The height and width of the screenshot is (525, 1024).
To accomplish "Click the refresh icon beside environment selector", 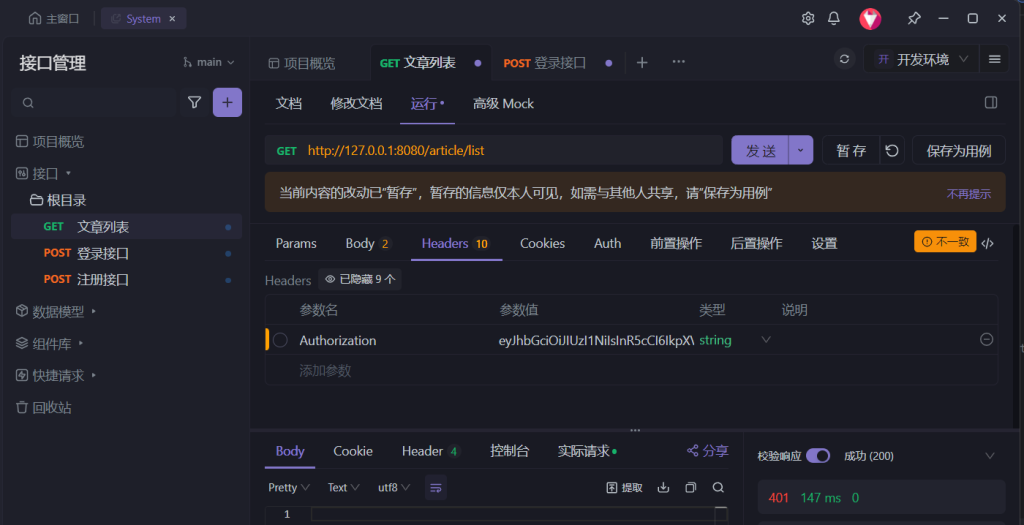I will 845,60.
